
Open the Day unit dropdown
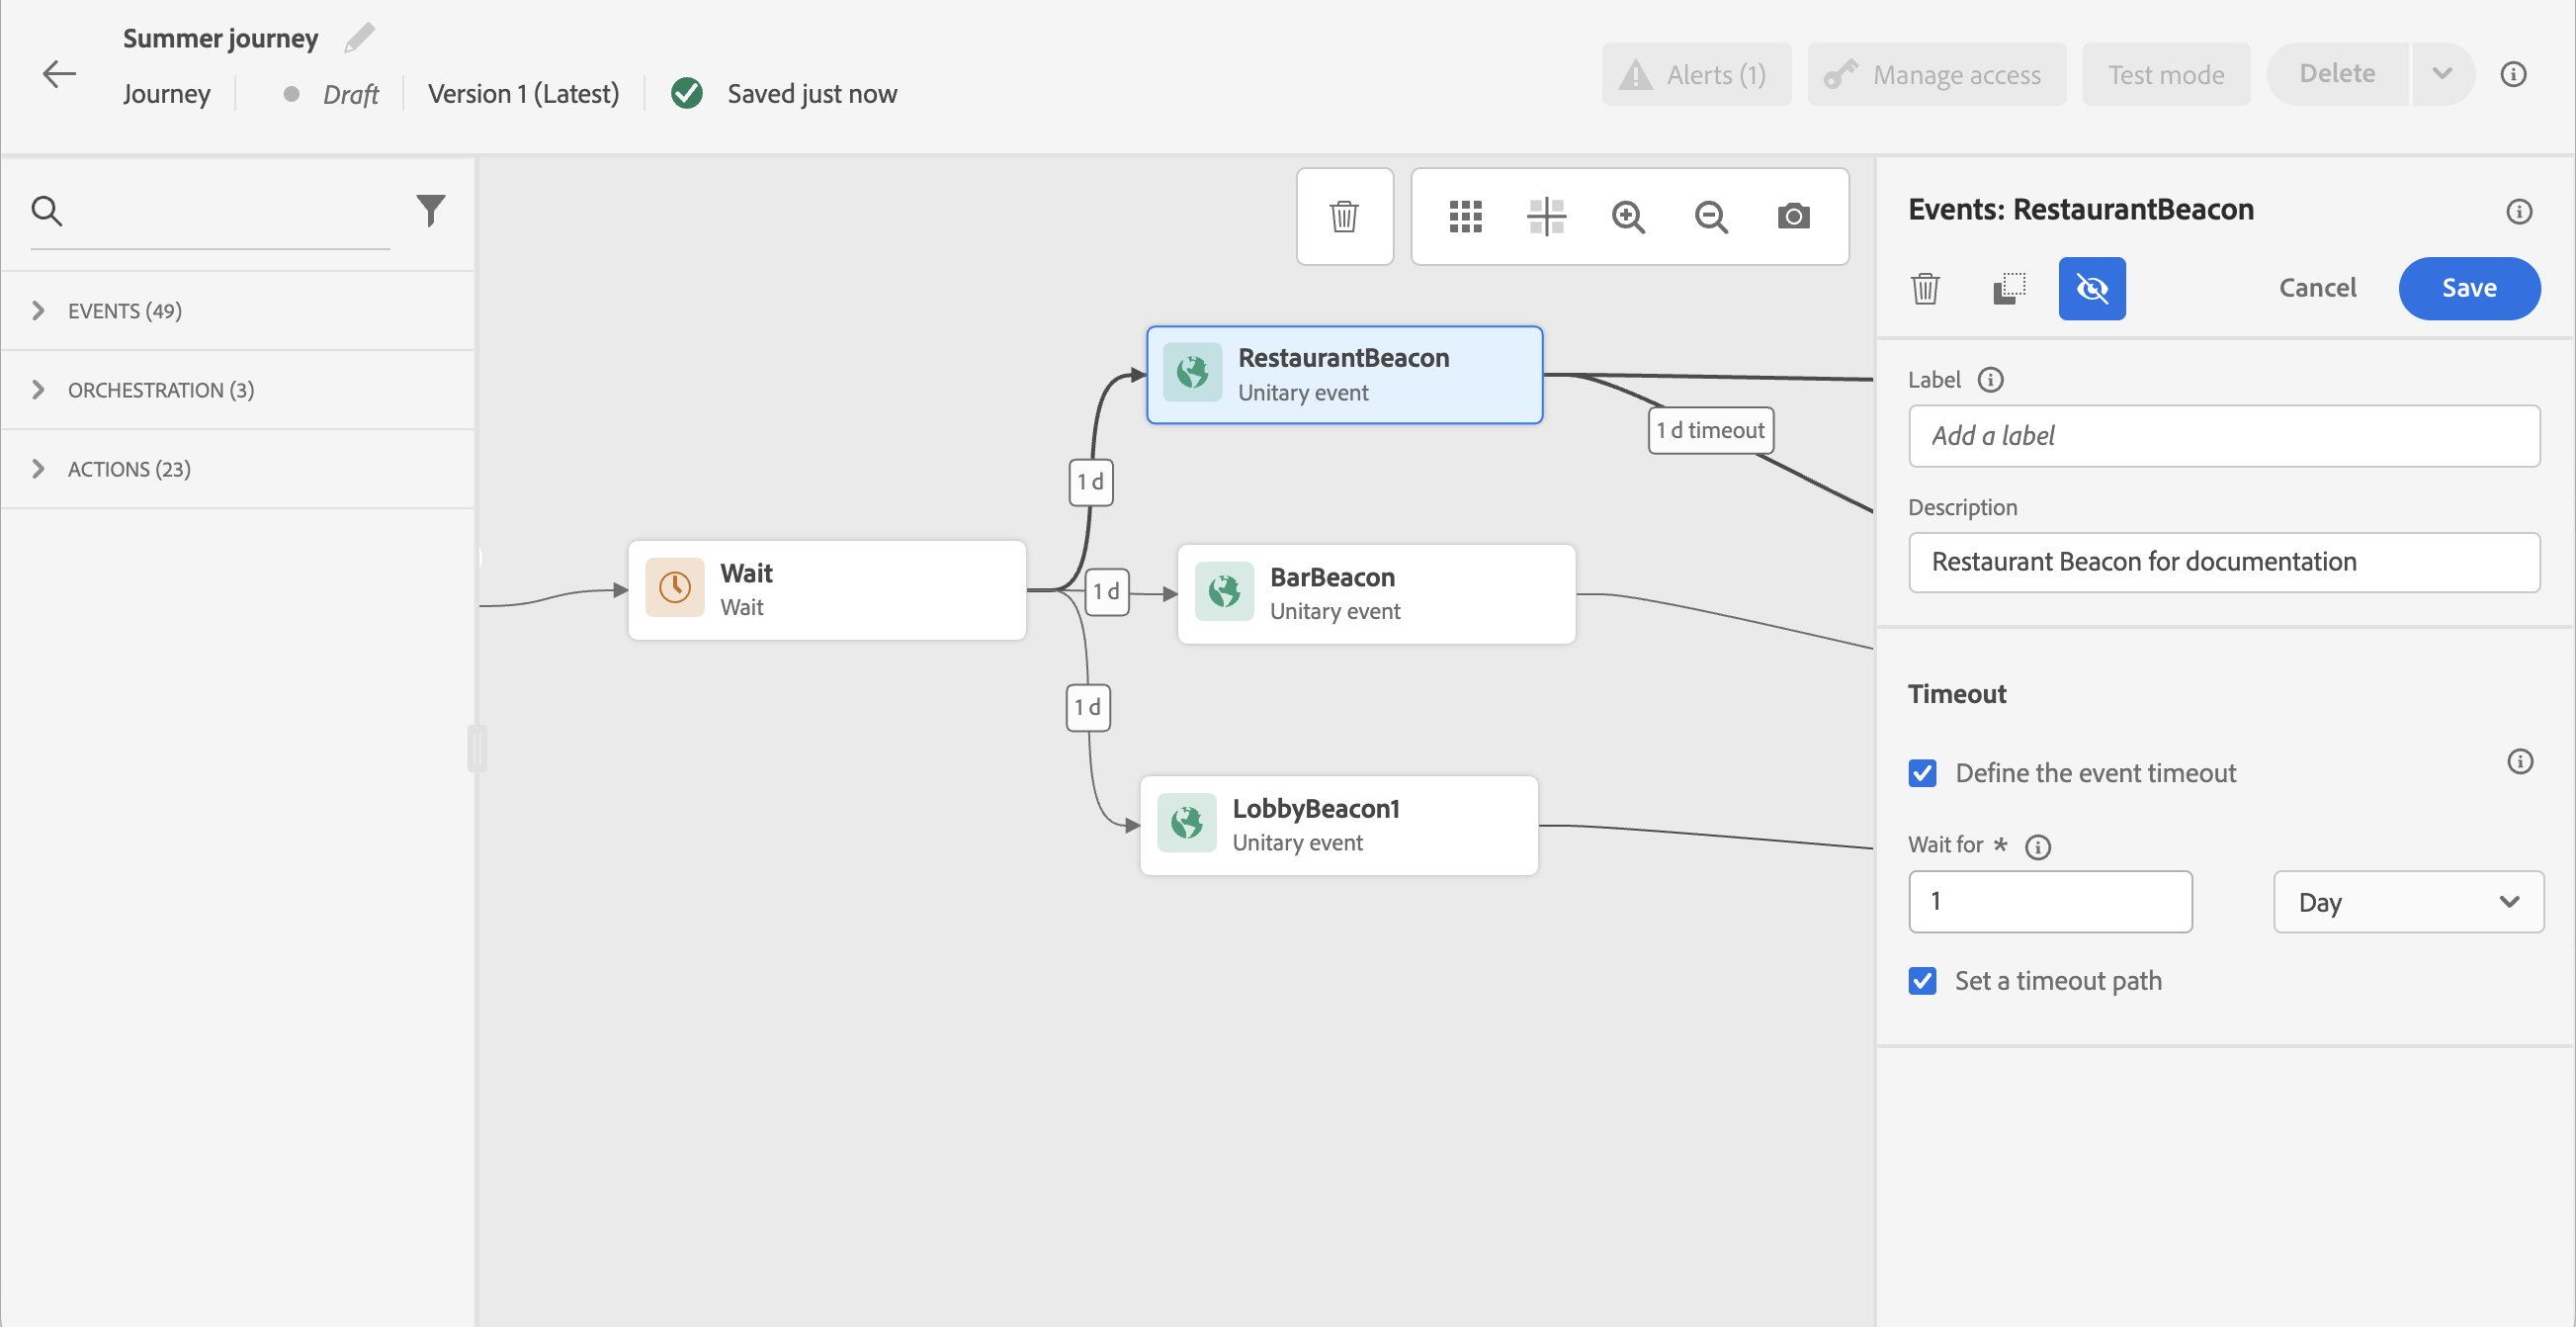[2408, 902]
